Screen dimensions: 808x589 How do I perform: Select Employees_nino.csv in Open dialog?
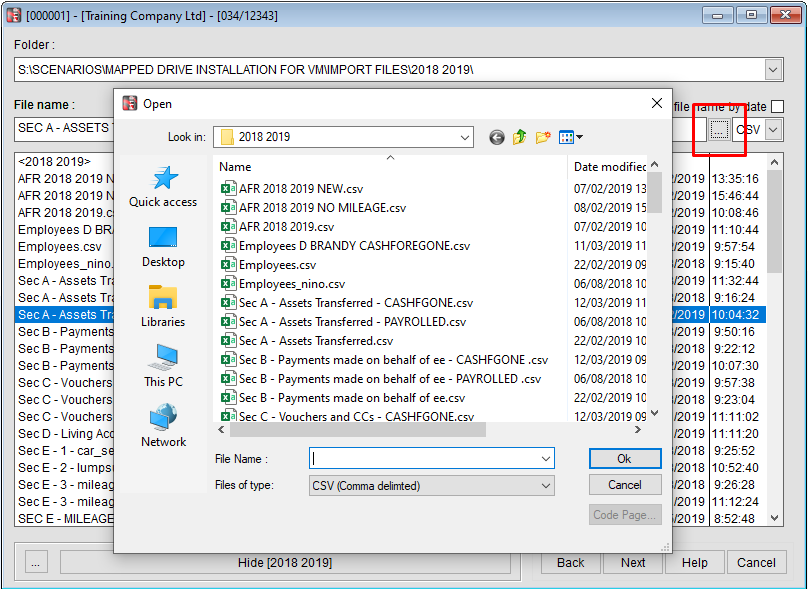283,284
